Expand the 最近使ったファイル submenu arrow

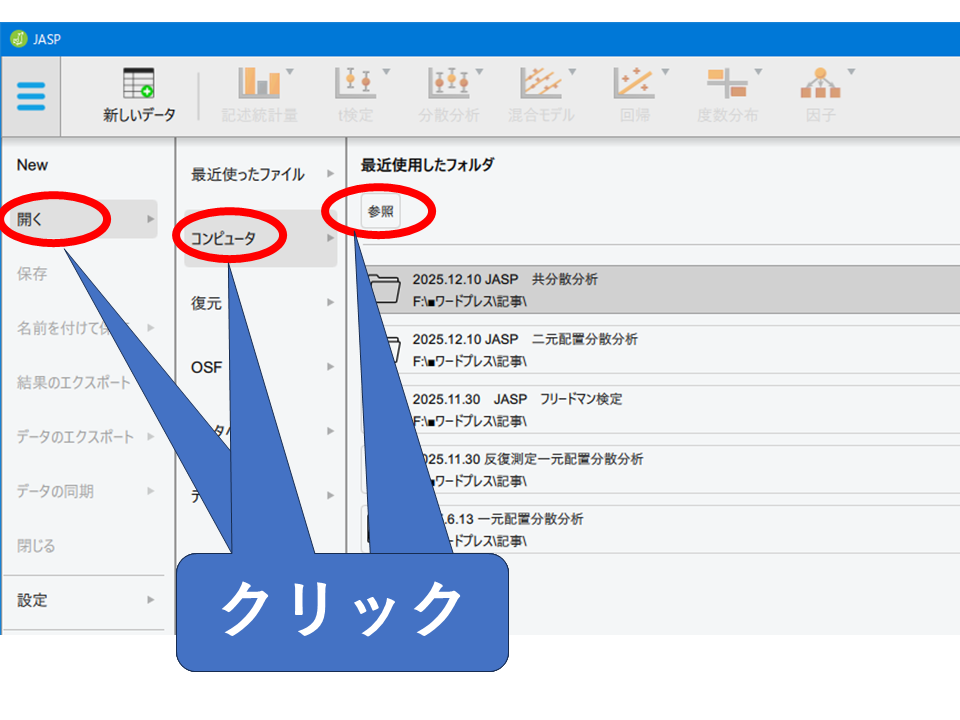(x=330, y=174)
